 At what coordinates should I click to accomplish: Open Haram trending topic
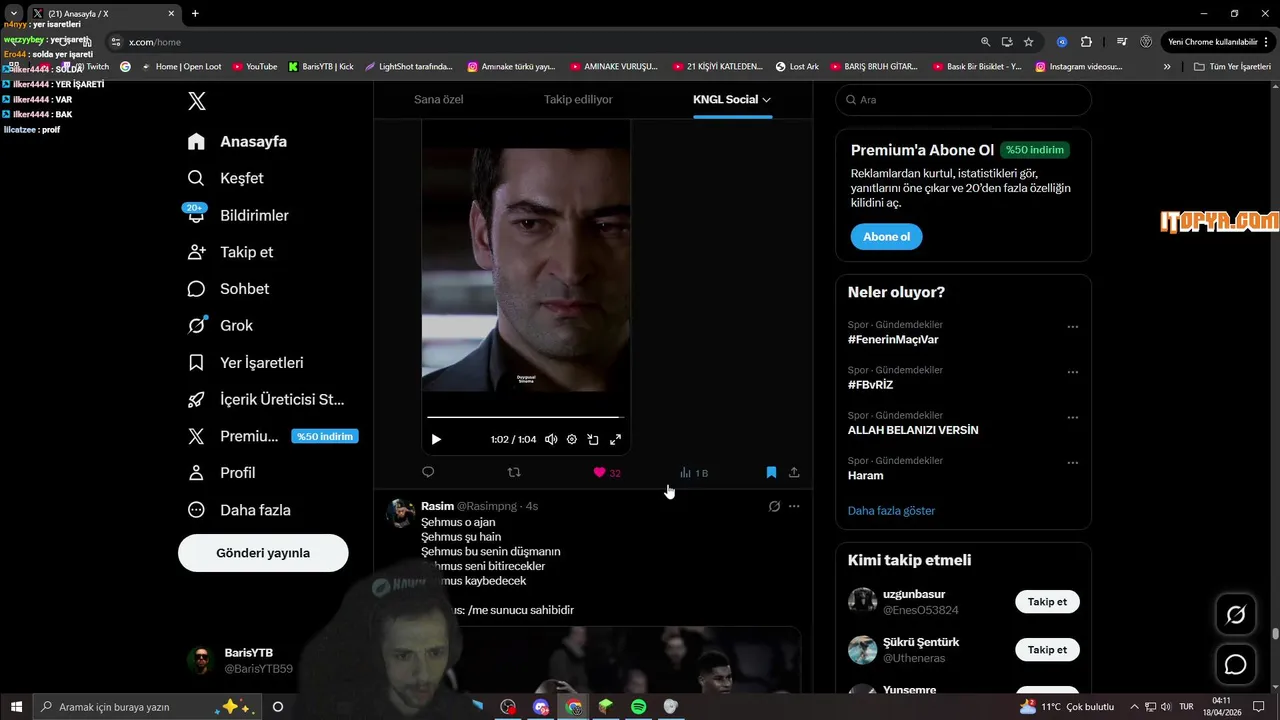[866, 475]
